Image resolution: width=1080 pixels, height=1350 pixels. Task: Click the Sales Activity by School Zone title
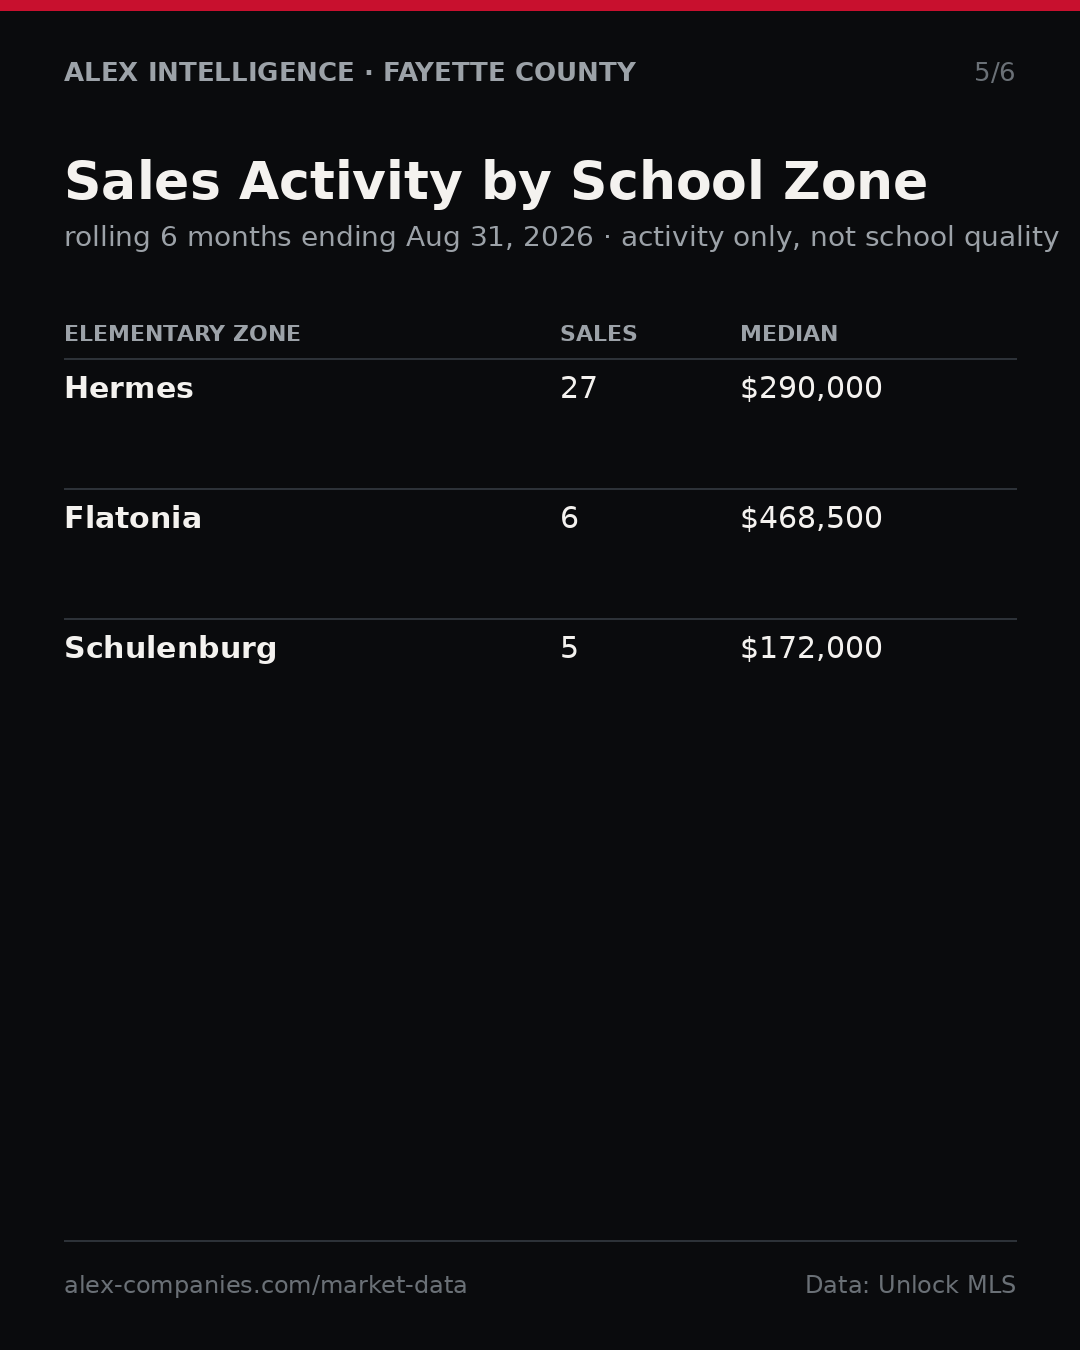point(496,184)
